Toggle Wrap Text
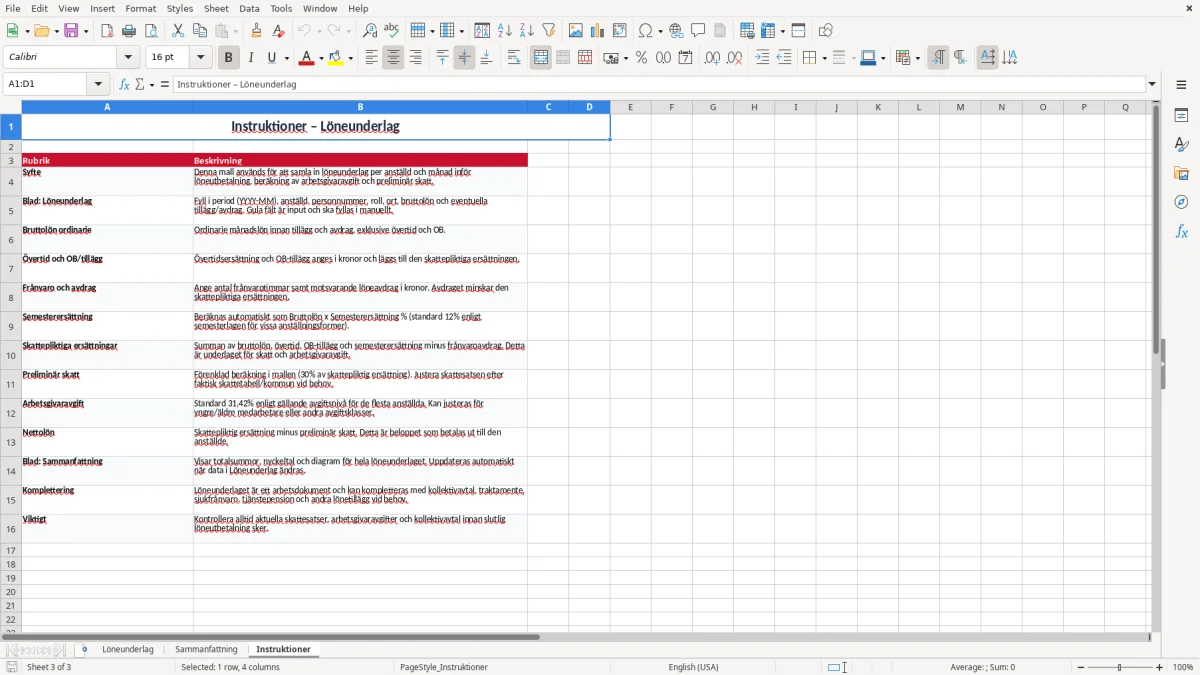Viewport: 1200px width, 675px height. point(514,58)
